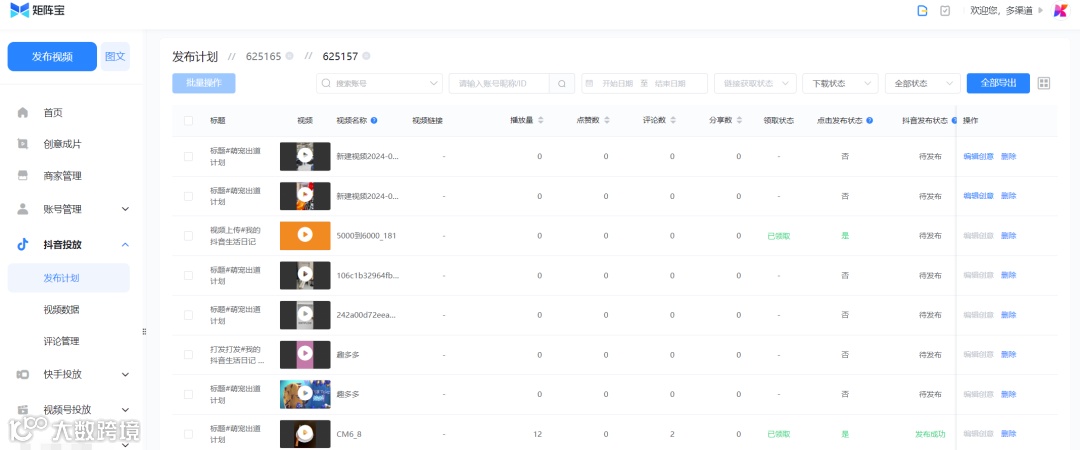Click the 开始日期 date field

(x=616, y=83)
